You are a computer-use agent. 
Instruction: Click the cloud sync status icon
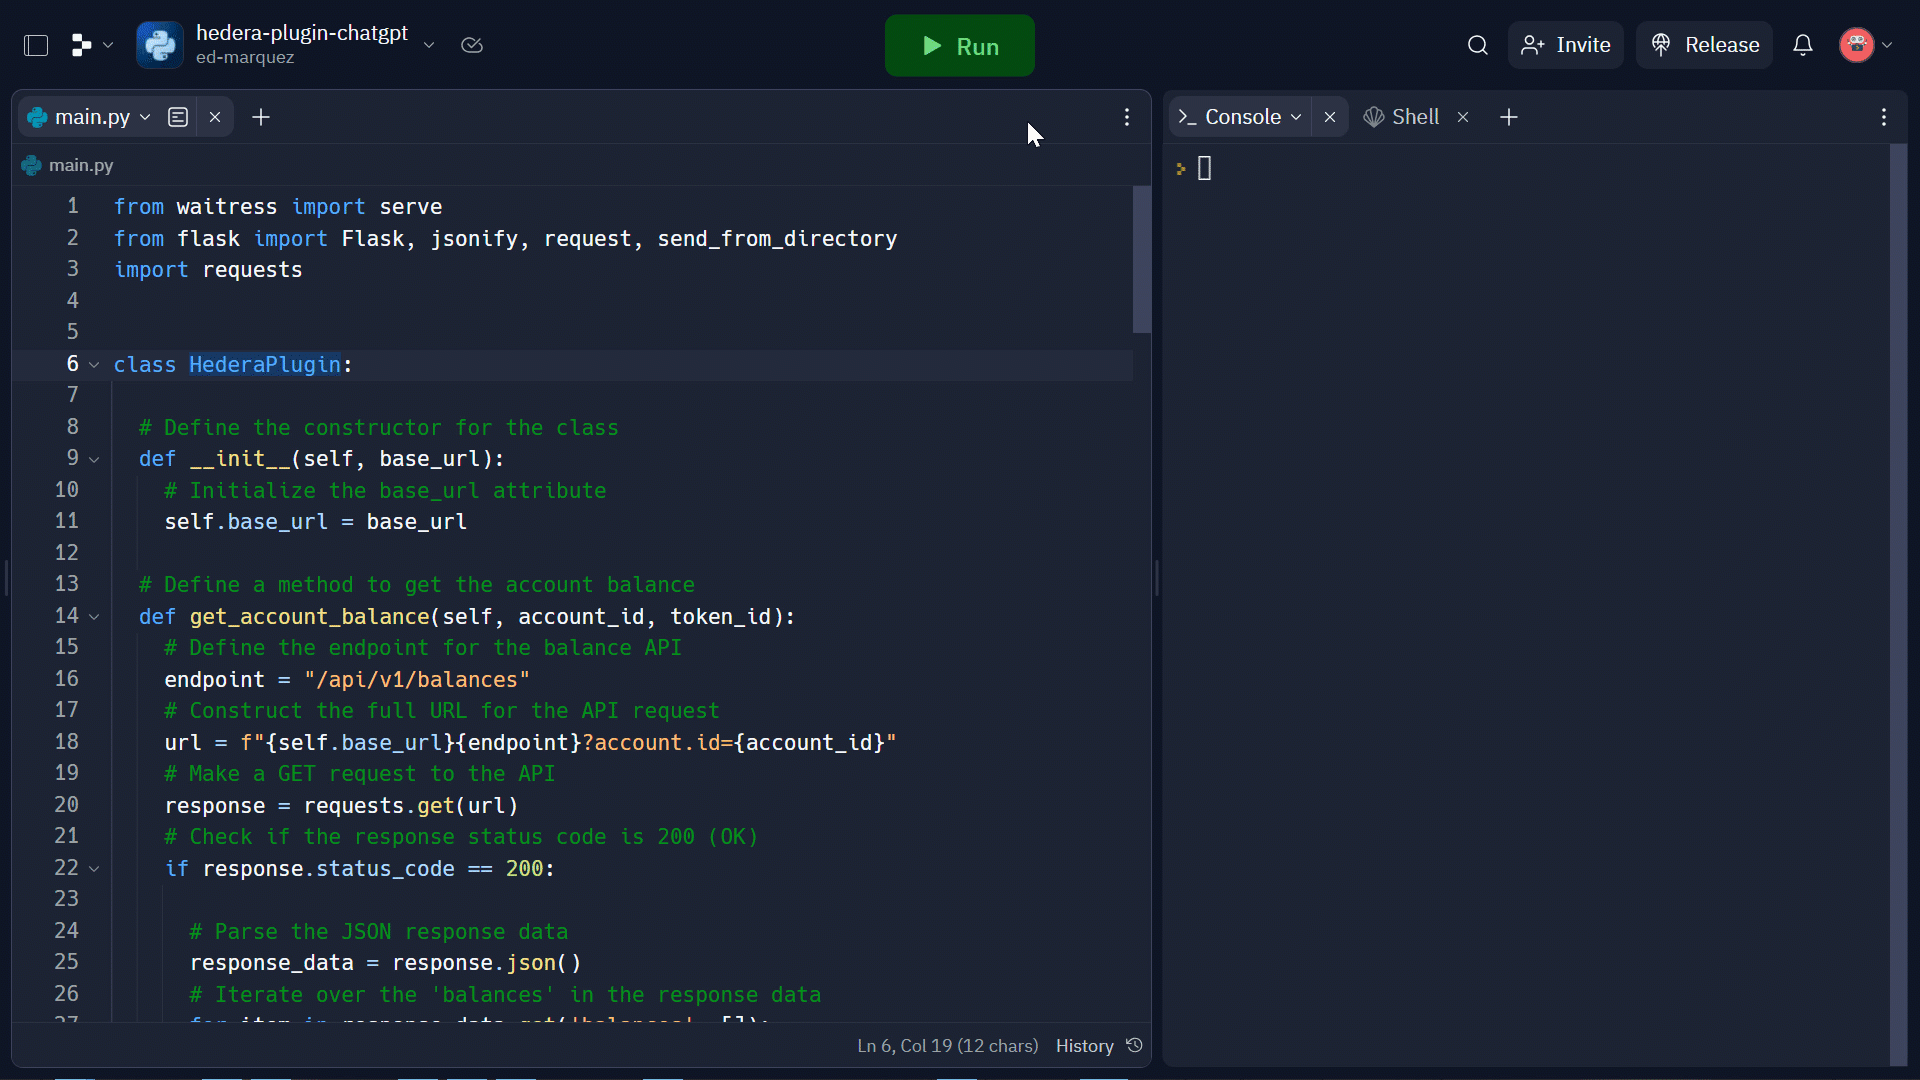[x=472, y=46]
